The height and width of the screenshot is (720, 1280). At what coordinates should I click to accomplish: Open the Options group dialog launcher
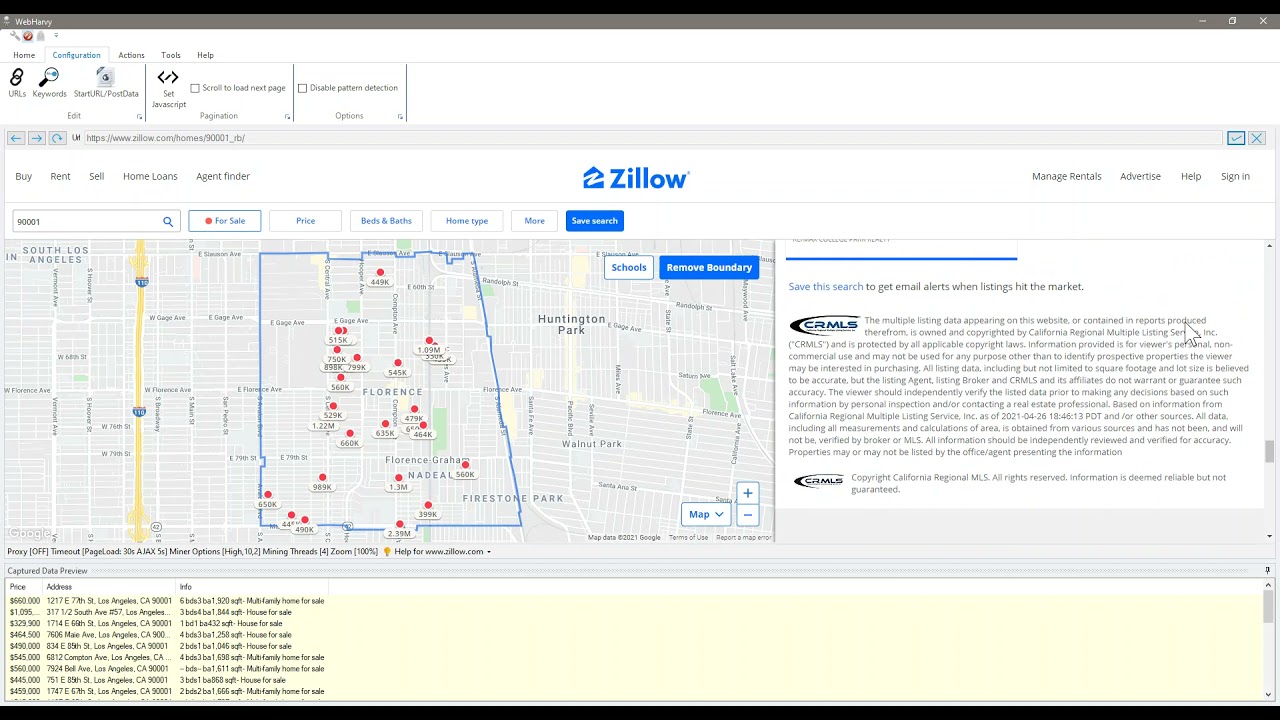pos(400,117)
